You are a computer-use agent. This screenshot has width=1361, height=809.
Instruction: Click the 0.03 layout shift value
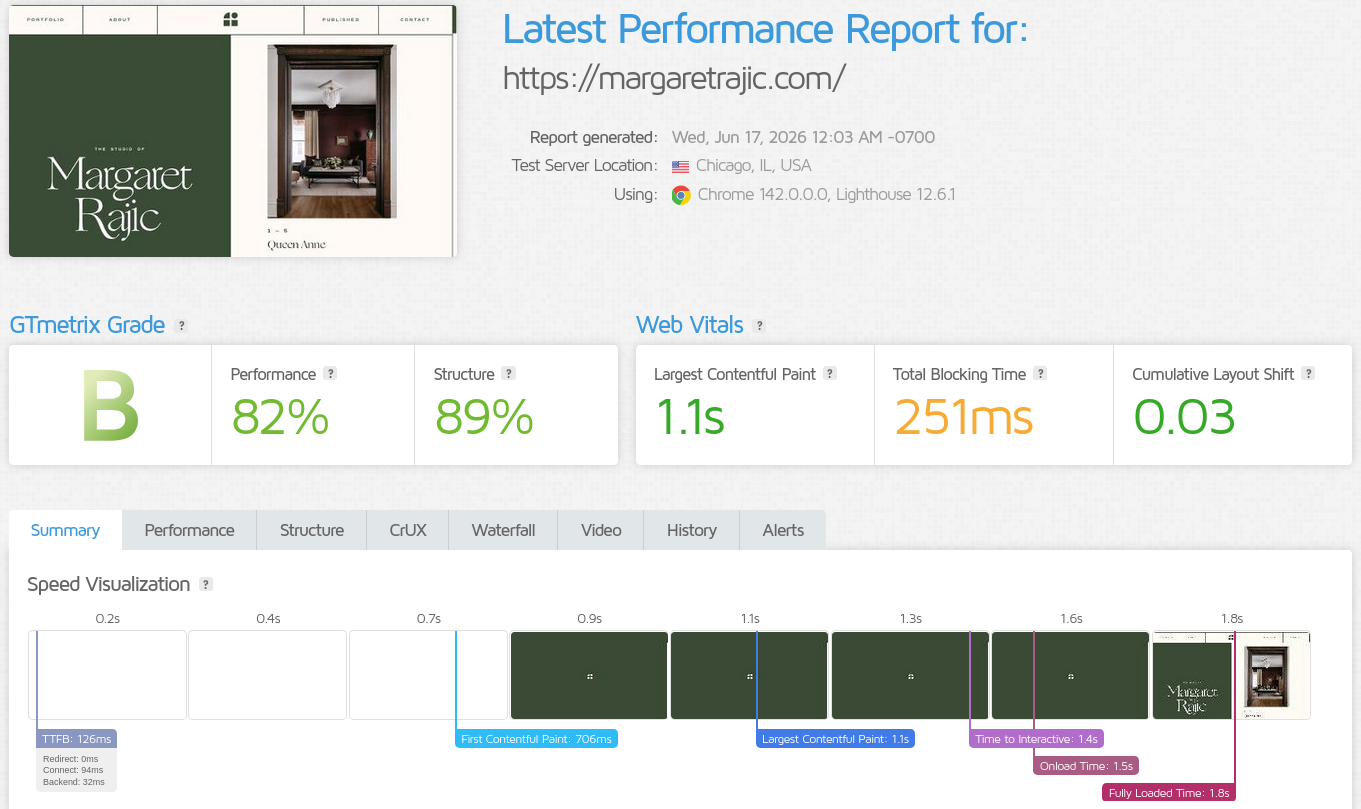point(1184,417)
